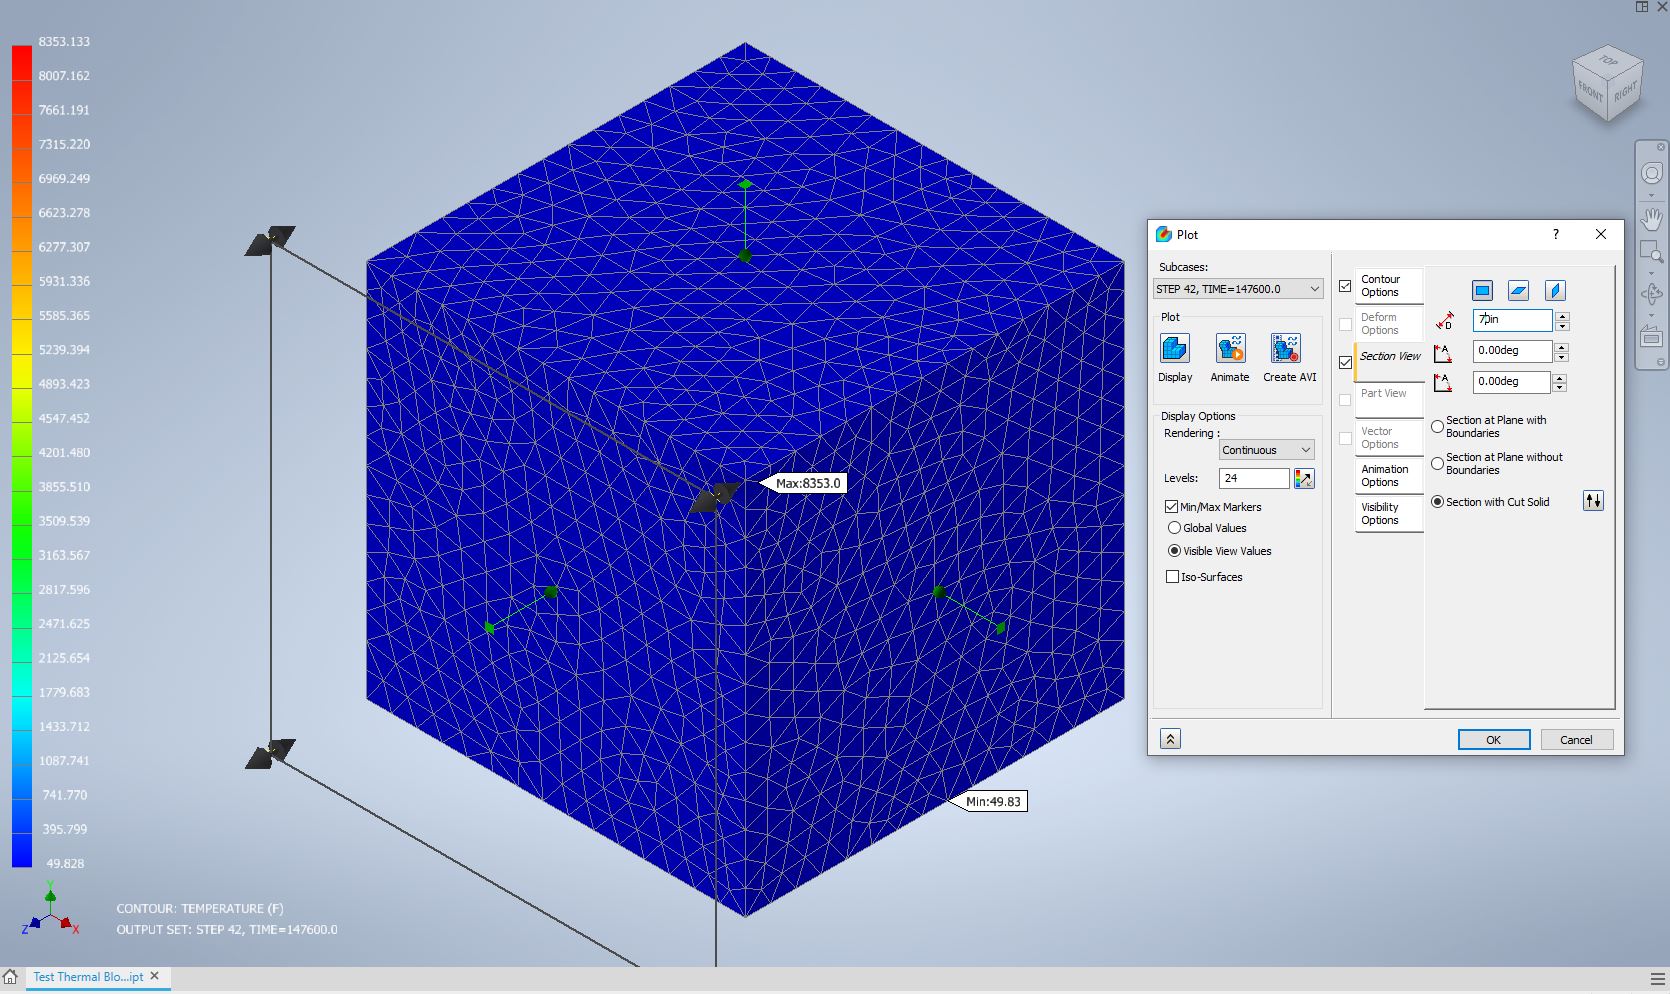Open the Contour Options tab

[1389, 286]
